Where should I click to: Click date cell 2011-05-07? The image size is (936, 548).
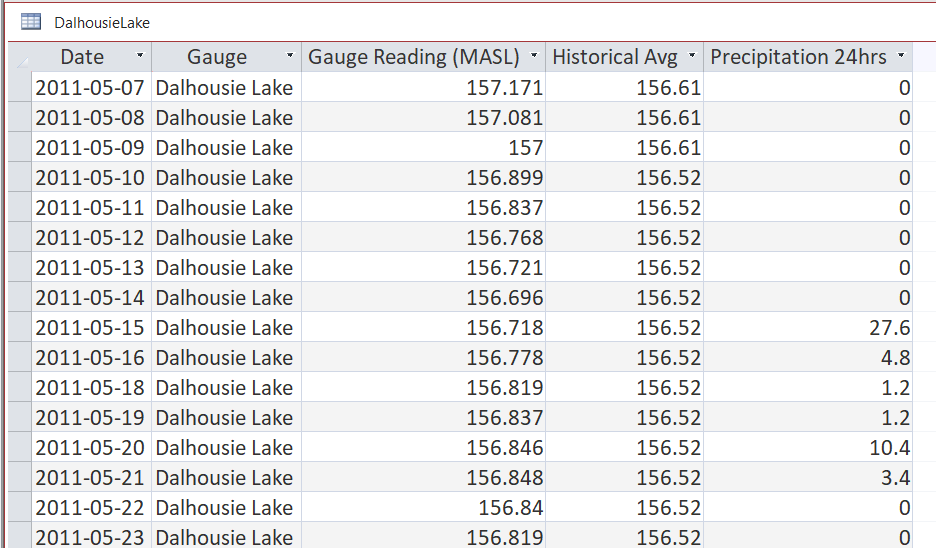(90, 88)
